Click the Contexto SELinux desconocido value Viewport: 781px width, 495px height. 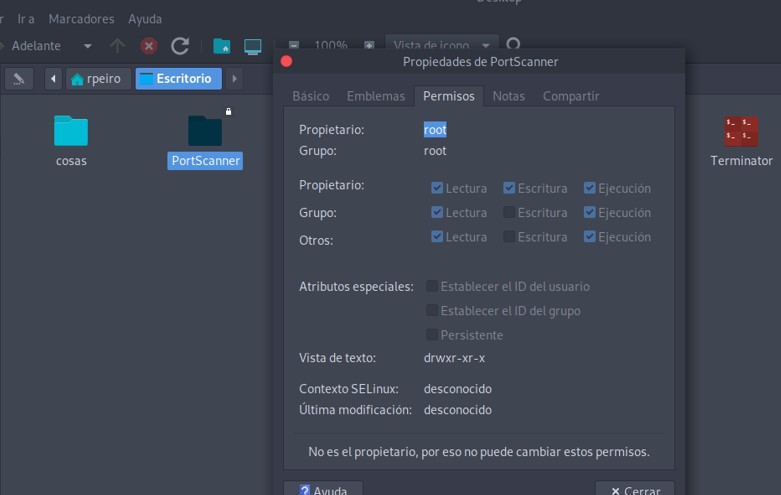pyautogui.click(x=457, y=389)
